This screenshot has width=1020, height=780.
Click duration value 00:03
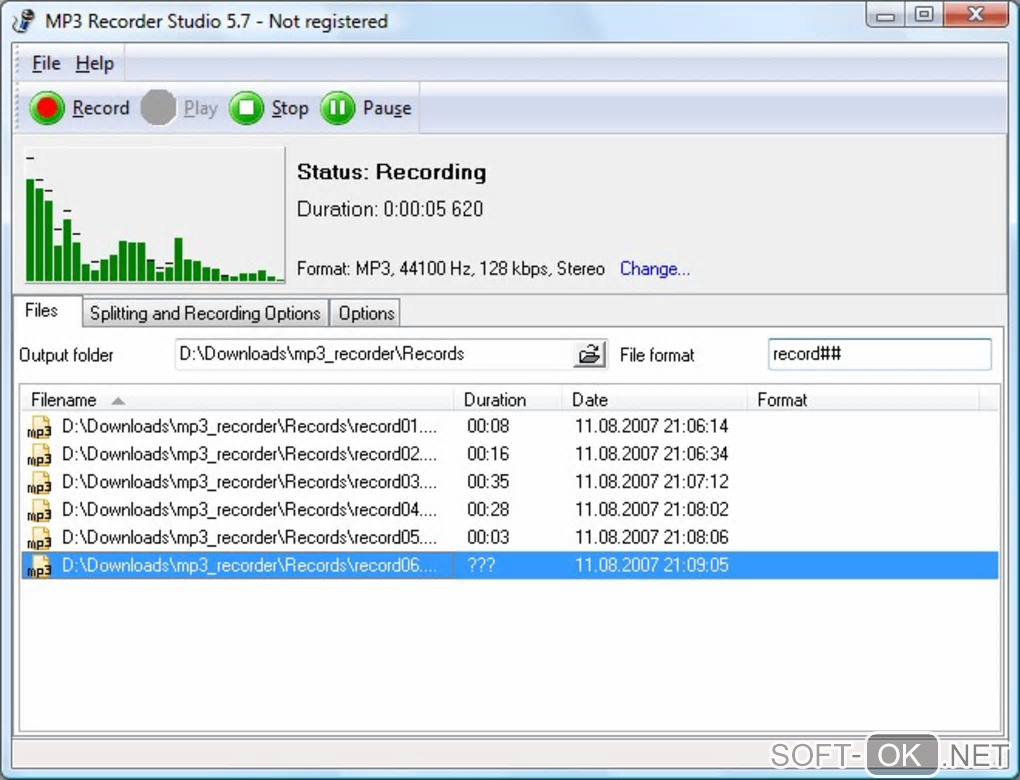pos(488,539)
